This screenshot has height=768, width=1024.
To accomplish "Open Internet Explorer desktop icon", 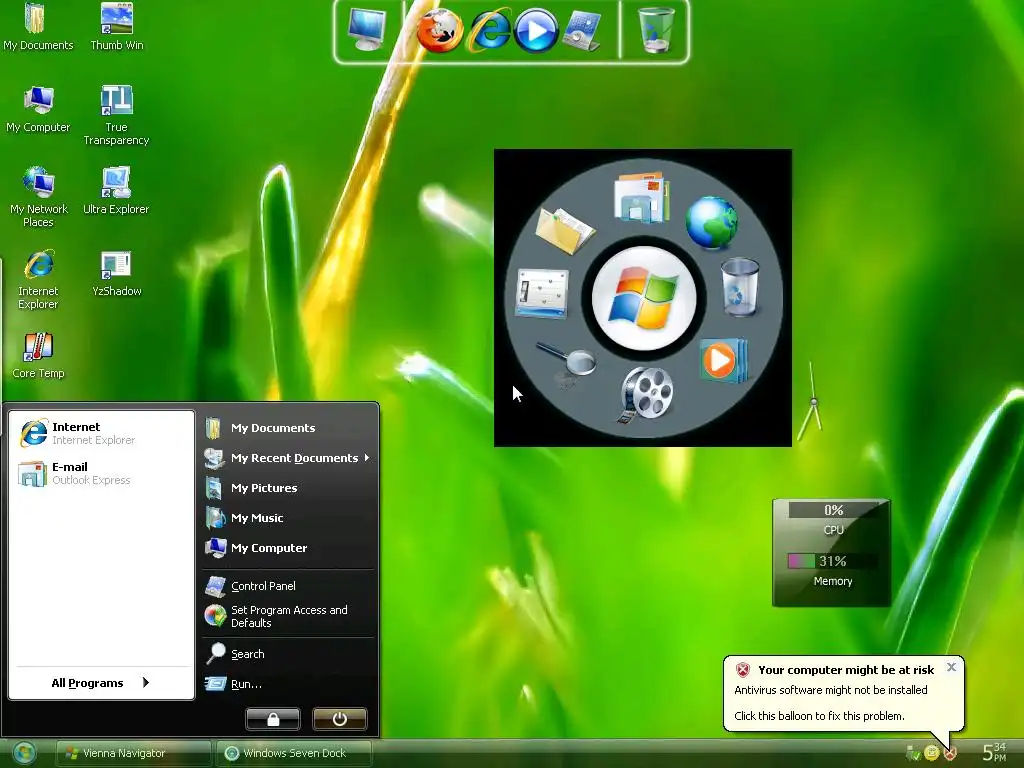I will [x=38, y=279].
